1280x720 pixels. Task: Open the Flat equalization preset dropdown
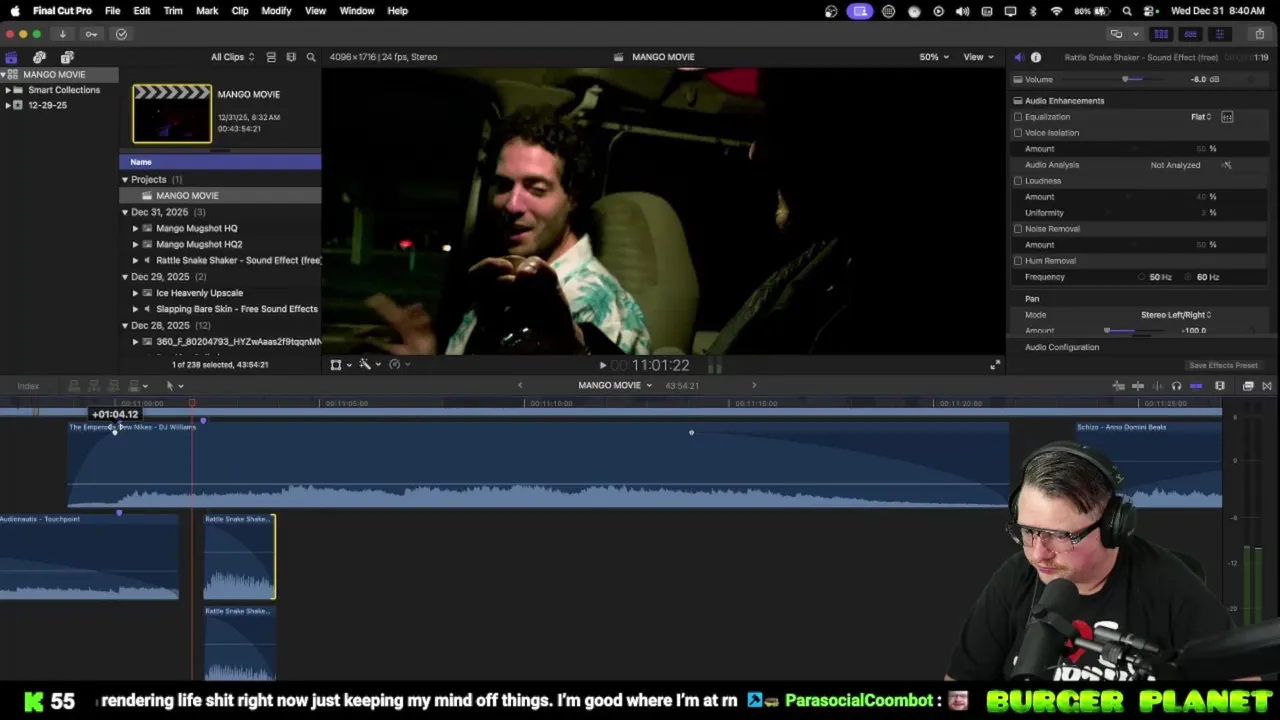[1201, 117]
